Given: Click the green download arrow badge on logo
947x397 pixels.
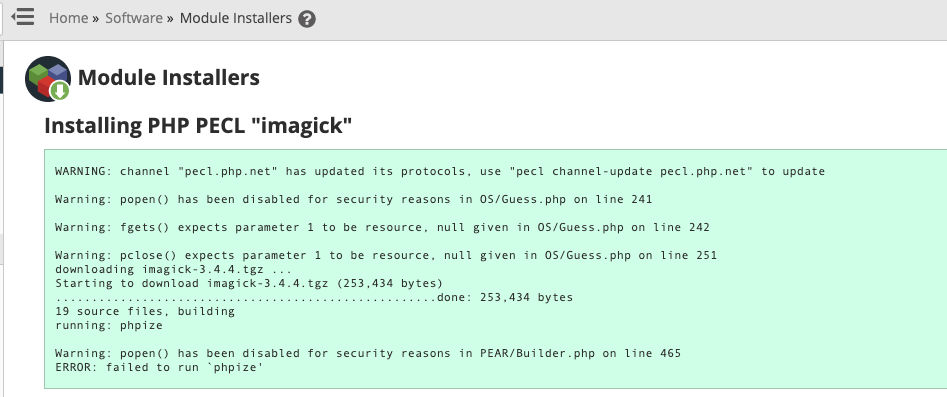Looking at the screenshot, I should tap(59, 91).
